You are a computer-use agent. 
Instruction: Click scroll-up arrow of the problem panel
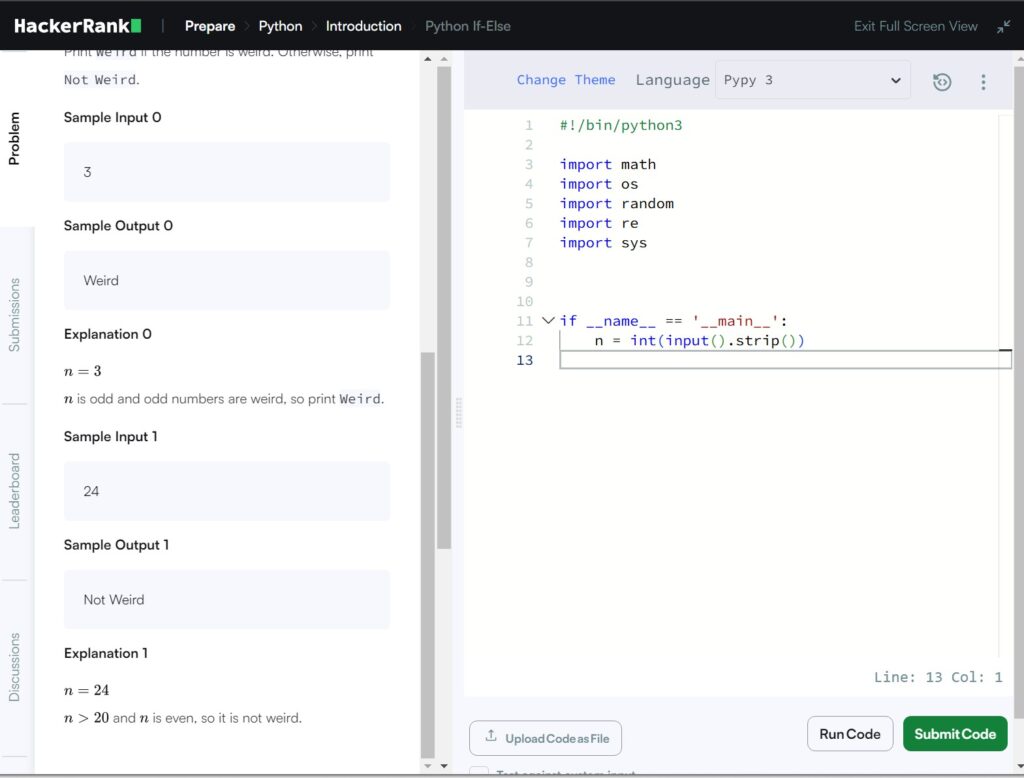pos(429,59)
